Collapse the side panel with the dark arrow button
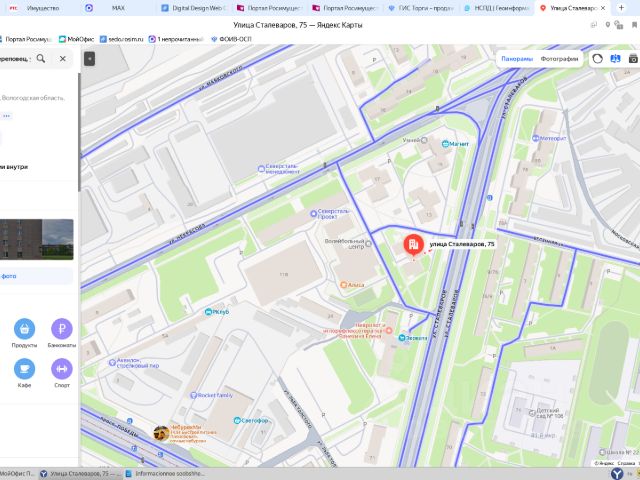Screen dimensions: 640x480 pos(89,59)
